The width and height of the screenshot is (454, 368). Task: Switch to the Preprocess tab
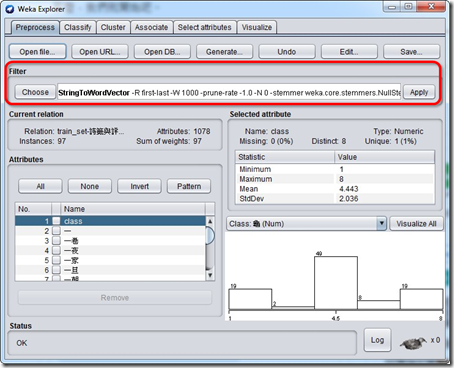(x=35, y=27)
